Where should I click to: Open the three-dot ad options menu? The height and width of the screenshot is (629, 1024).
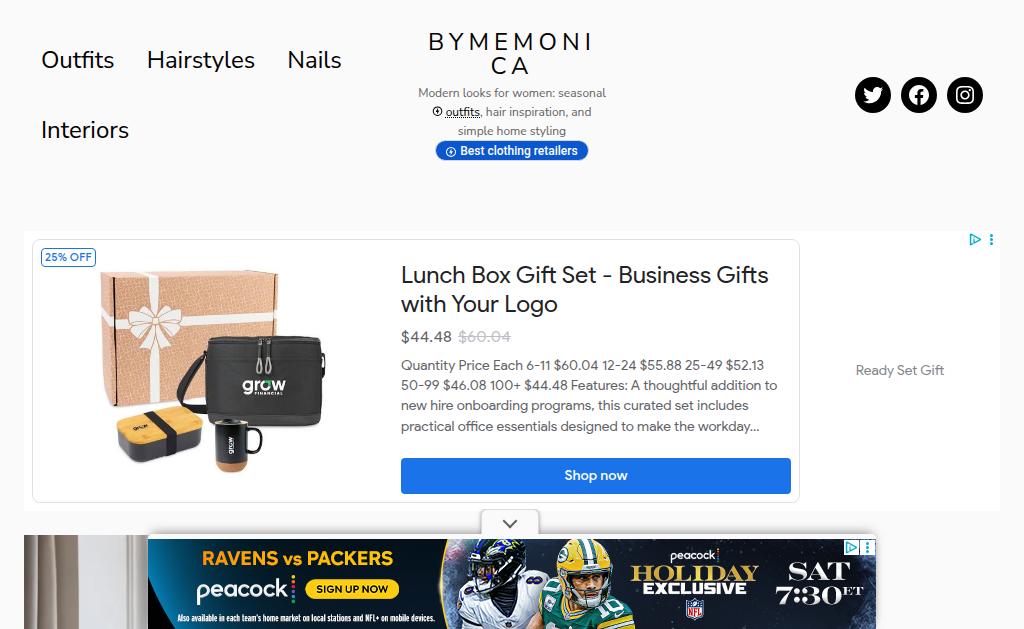(x=991, y=240)
